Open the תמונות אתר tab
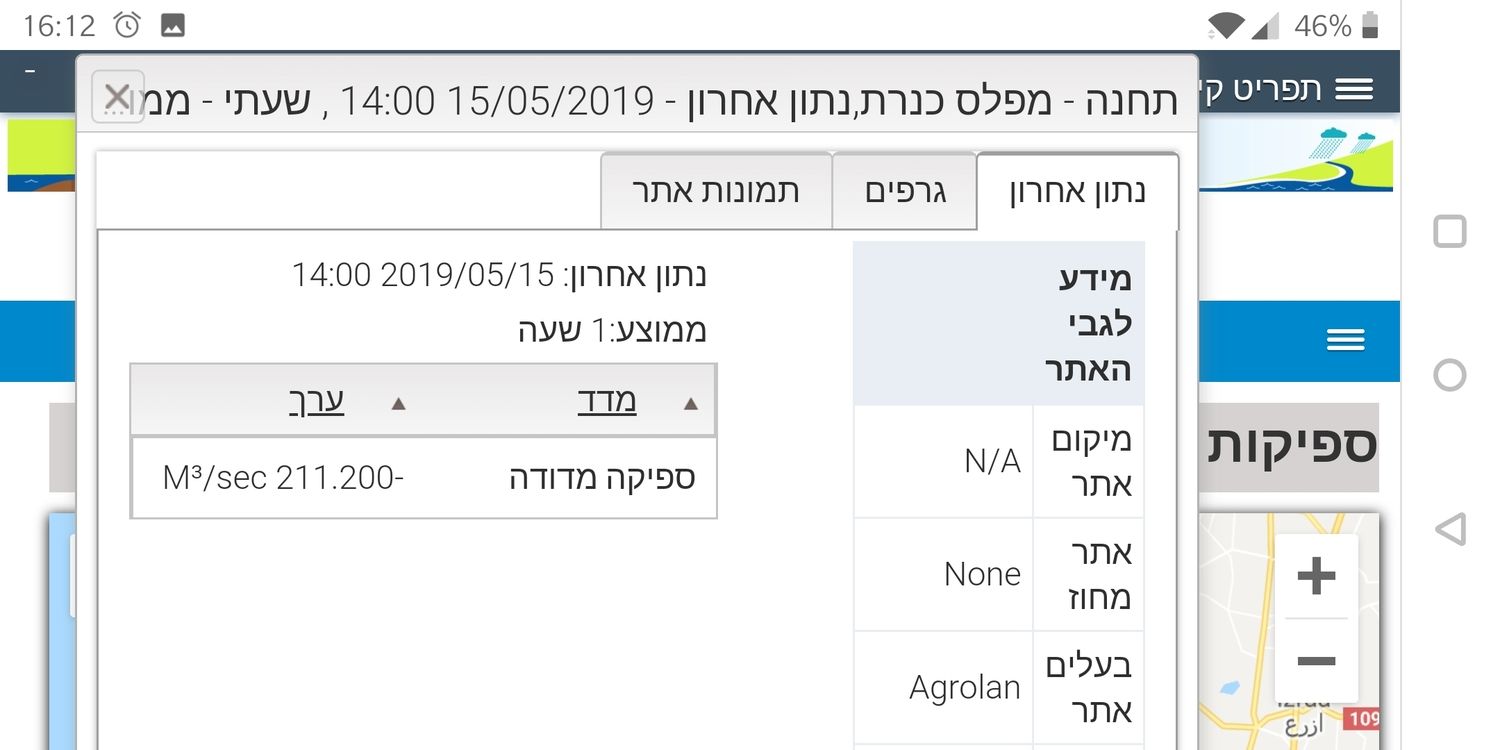Screen dimensions: 1500x750 (716, 191)
